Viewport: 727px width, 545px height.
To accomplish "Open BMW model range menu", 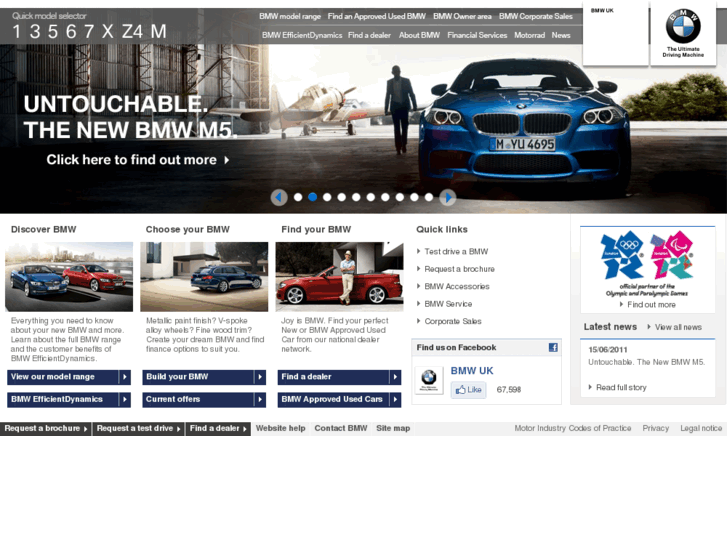I will tap(290, 16).
